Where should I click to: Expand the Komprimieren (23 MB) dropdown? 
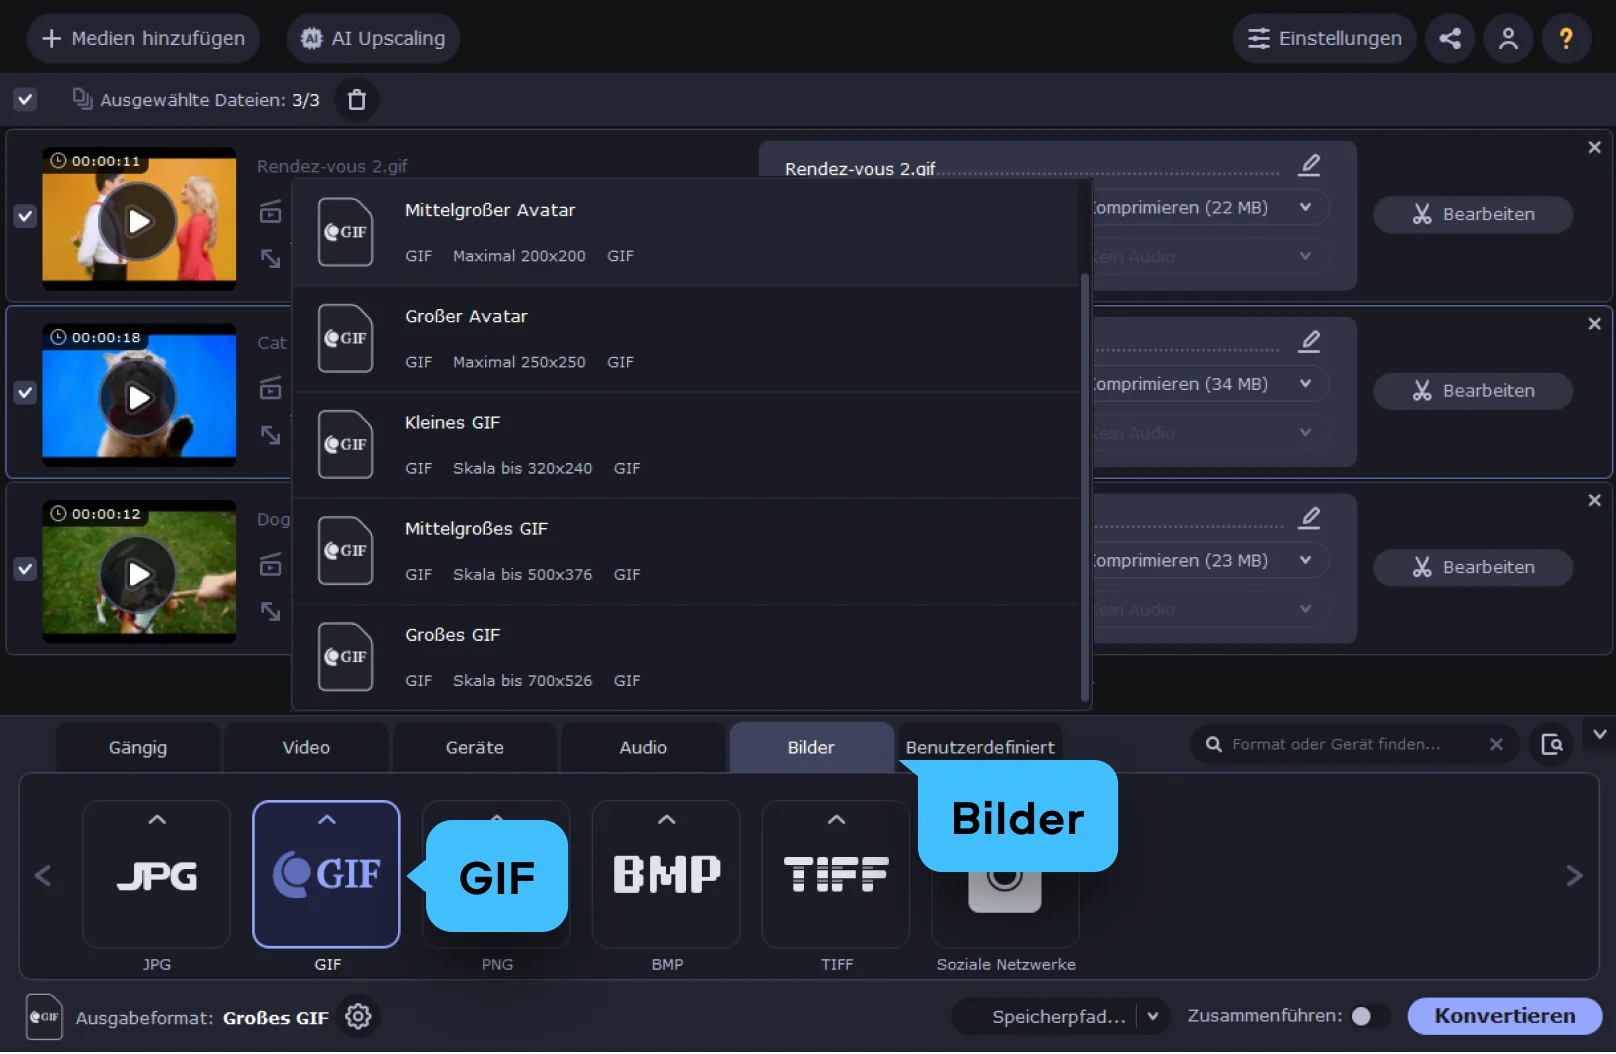coord(1305,560)
